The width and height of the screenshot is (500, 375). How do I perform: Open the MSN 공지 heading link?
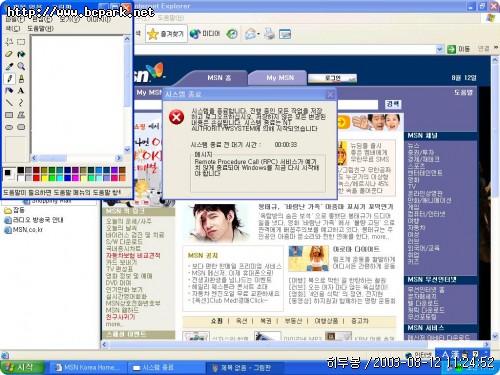[x=203, y=255]
